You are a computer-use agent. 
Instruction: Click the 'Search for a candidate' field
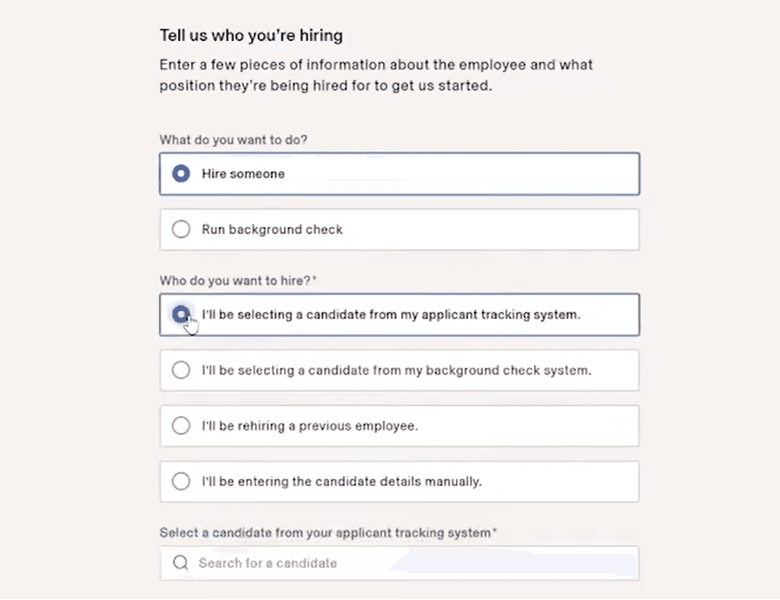coord(410,563)
